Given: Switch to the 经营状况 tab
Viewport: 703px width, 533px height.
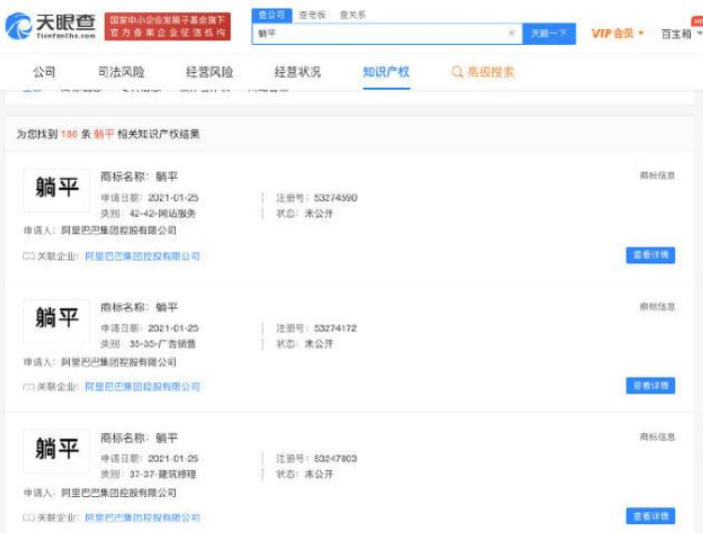Looking at the screenshot, I should tap(297, 72).
